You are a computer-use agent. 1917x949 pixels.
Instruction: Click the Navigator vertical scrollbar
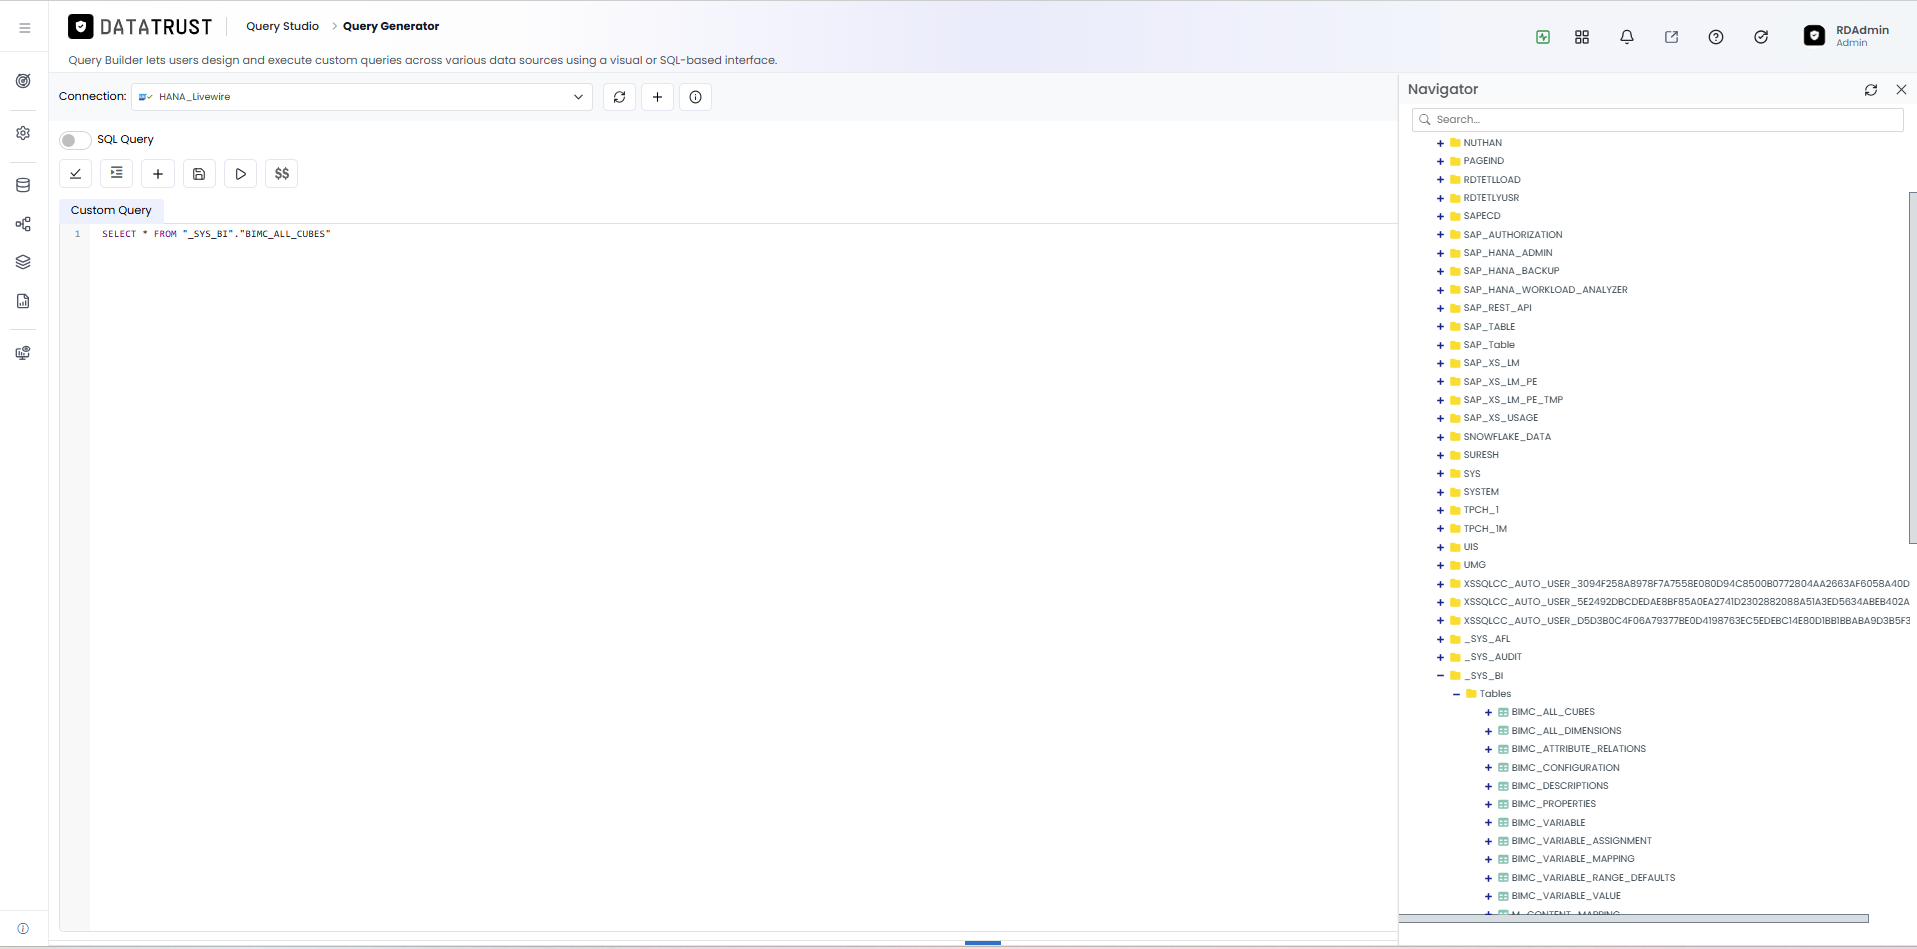[1912, 368]
